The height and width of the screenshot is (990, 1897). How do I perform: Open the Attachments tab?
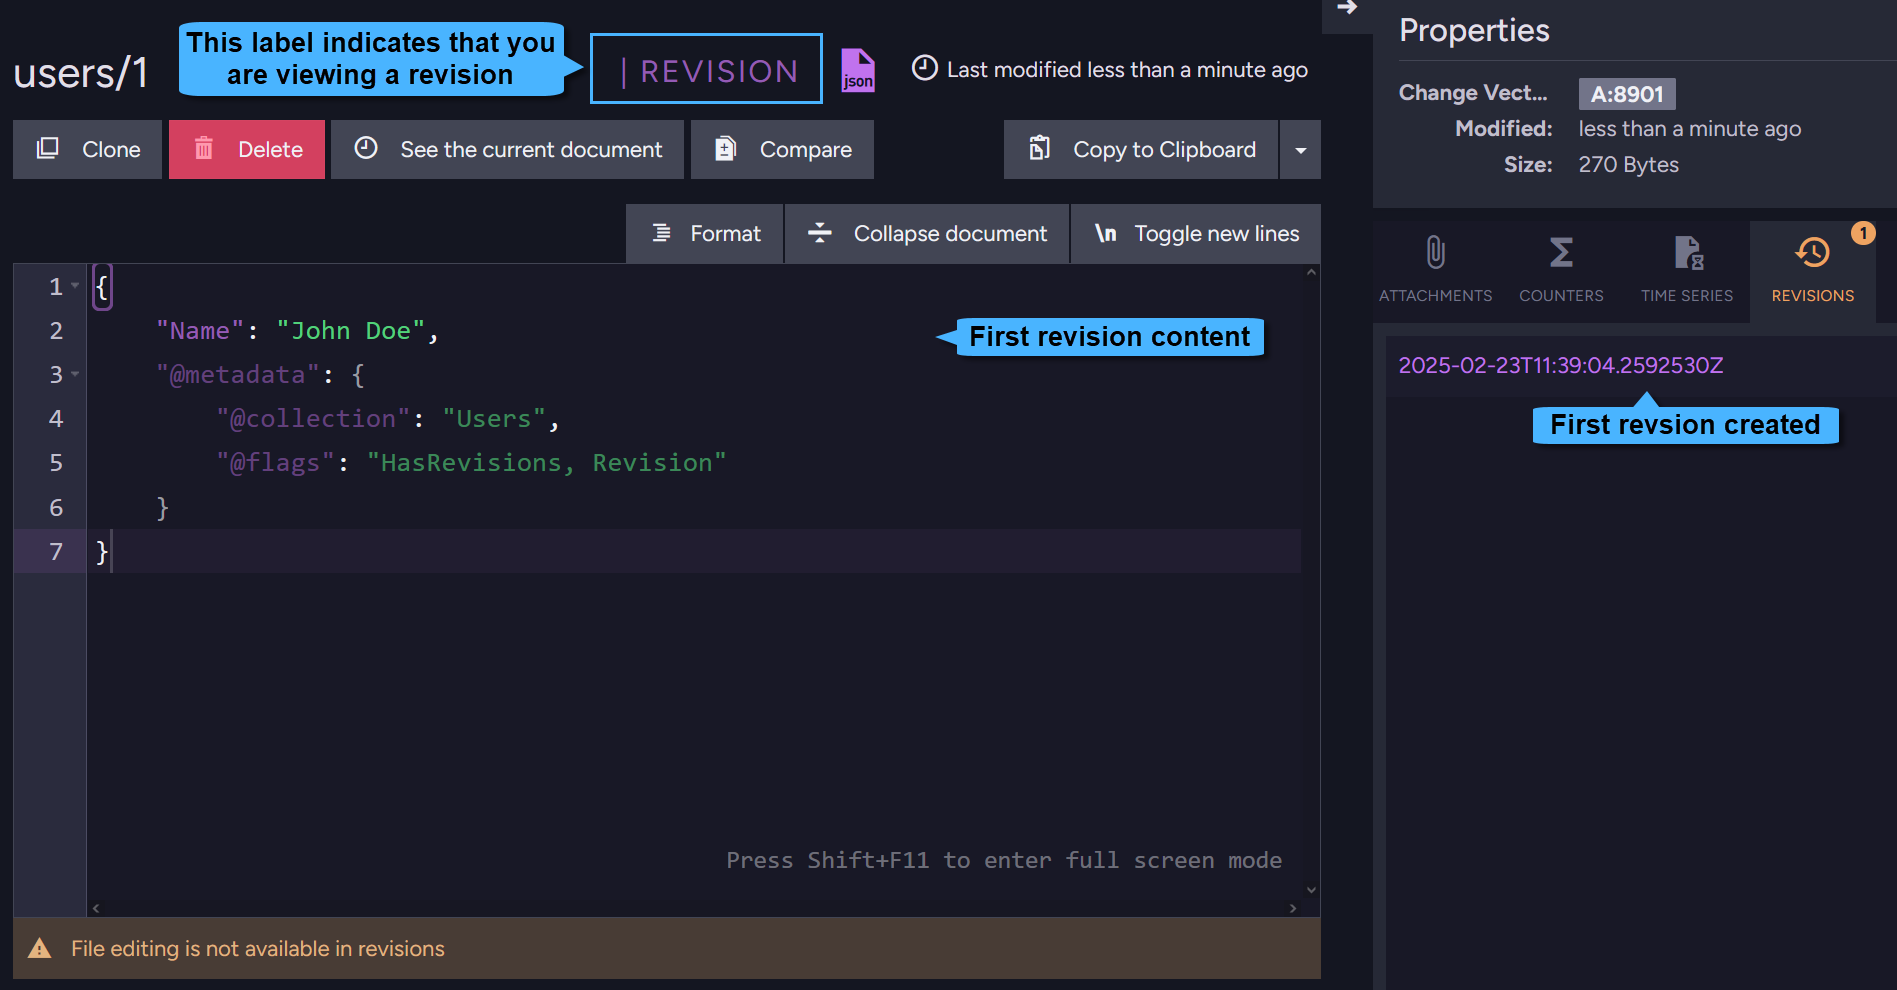pos(1436,270)
